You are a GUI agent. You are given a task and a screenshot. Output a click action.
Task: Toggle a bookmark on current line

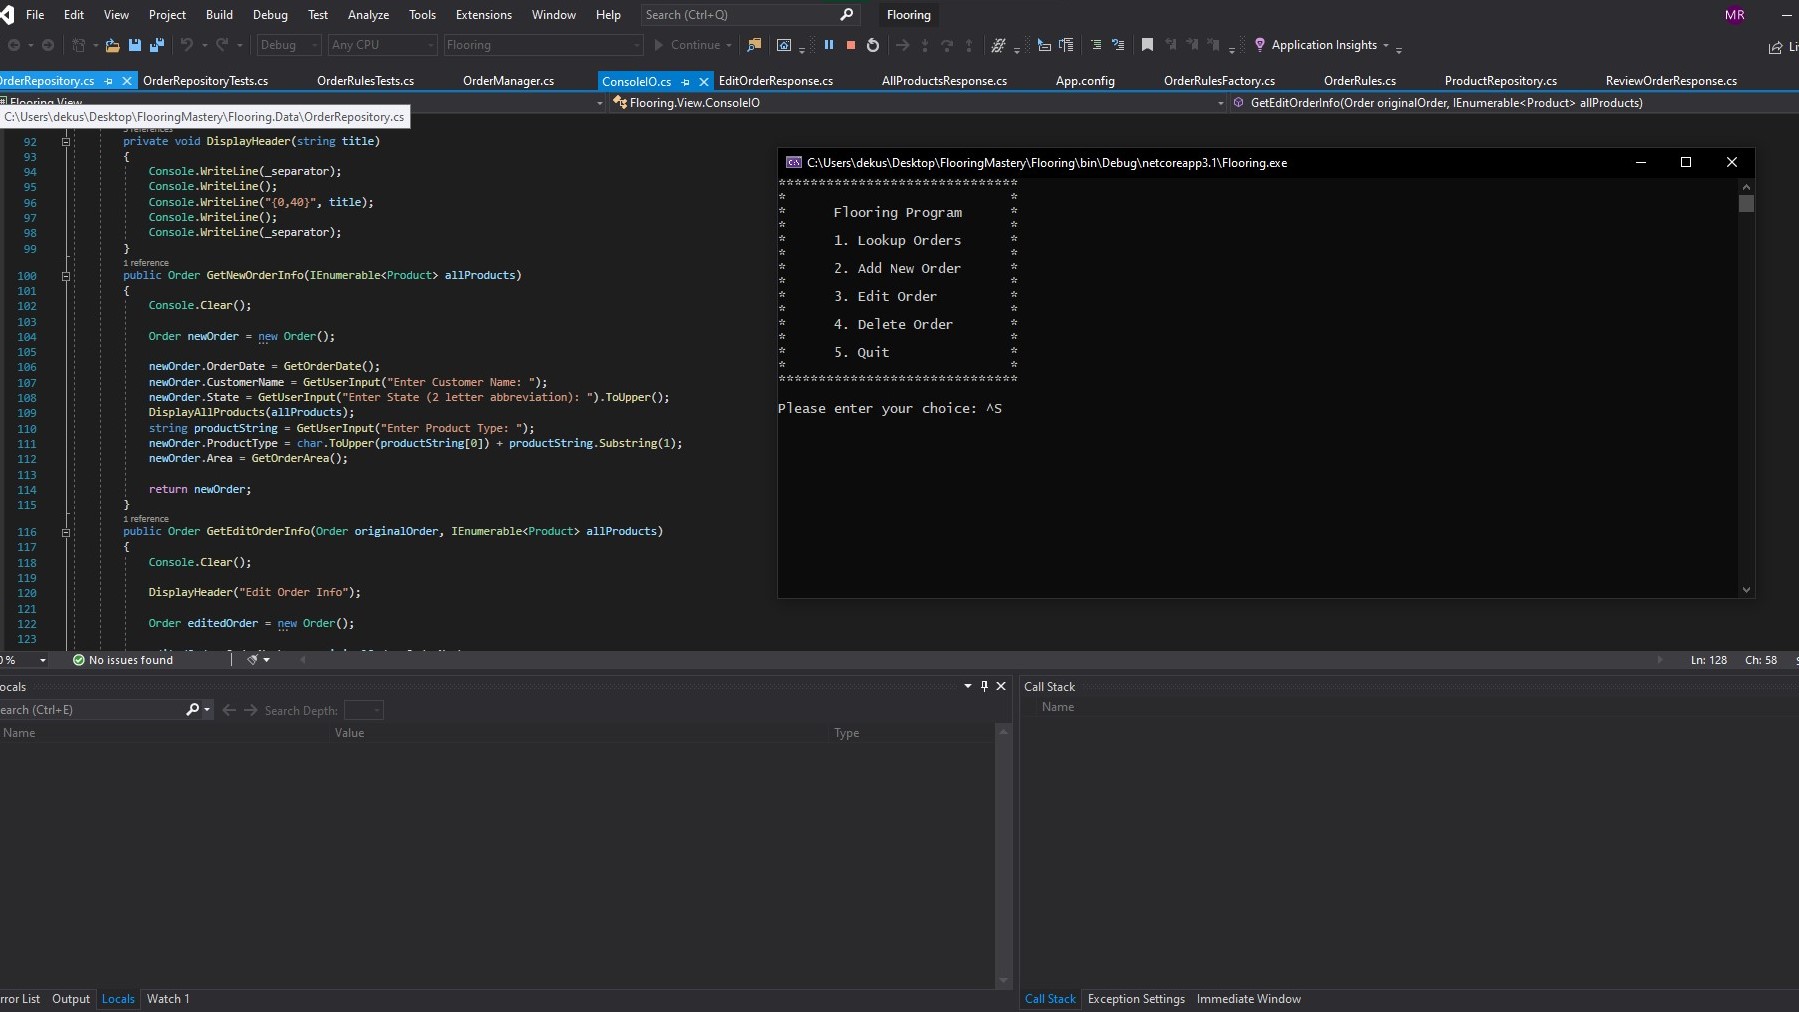pyautogui.click(x=1147, y=45)
